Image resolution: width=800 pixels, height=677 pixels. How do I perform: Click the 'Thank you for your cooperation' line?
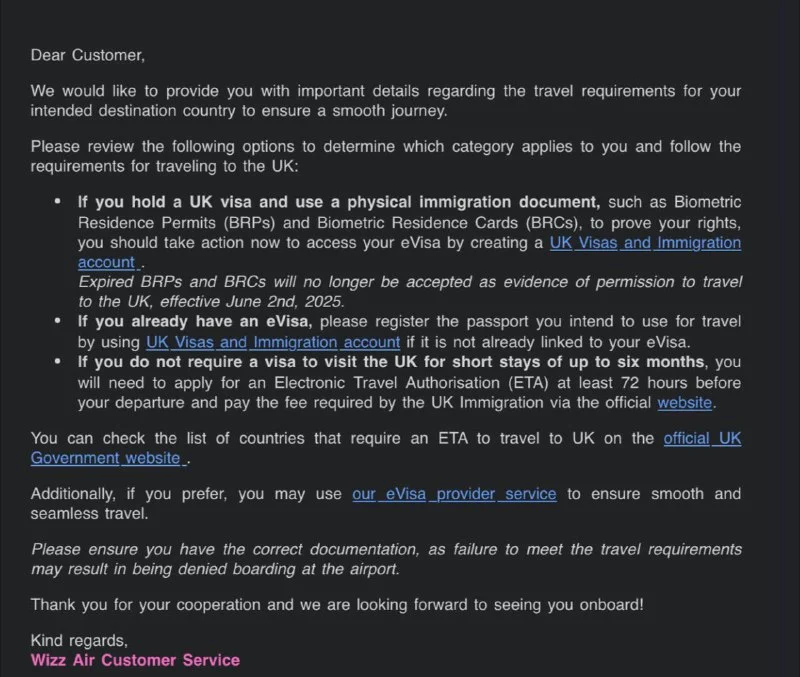tap(337, 604)
